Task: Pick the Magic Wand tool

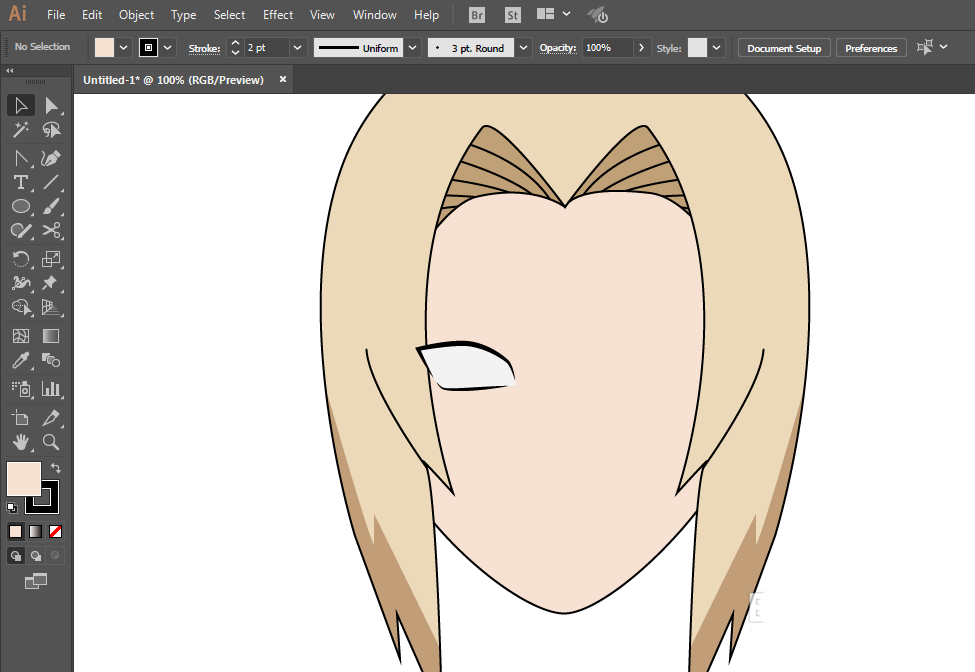Action: (21, 130)
